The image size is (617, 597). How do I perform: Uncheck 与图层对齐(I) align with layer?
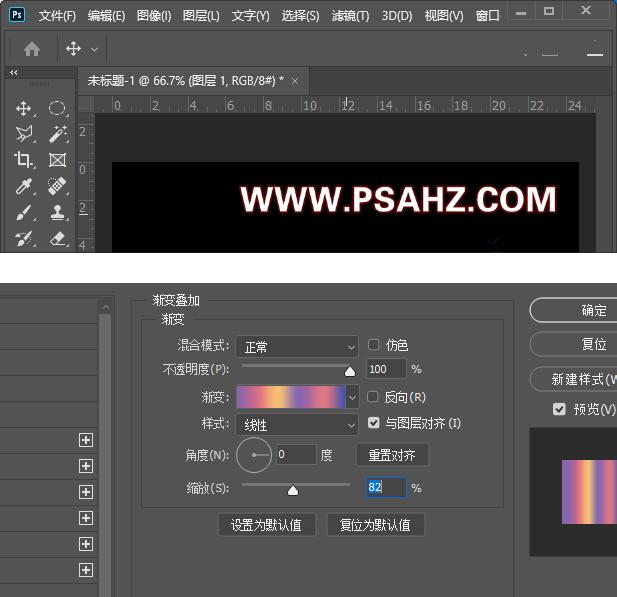pos(373,423)
